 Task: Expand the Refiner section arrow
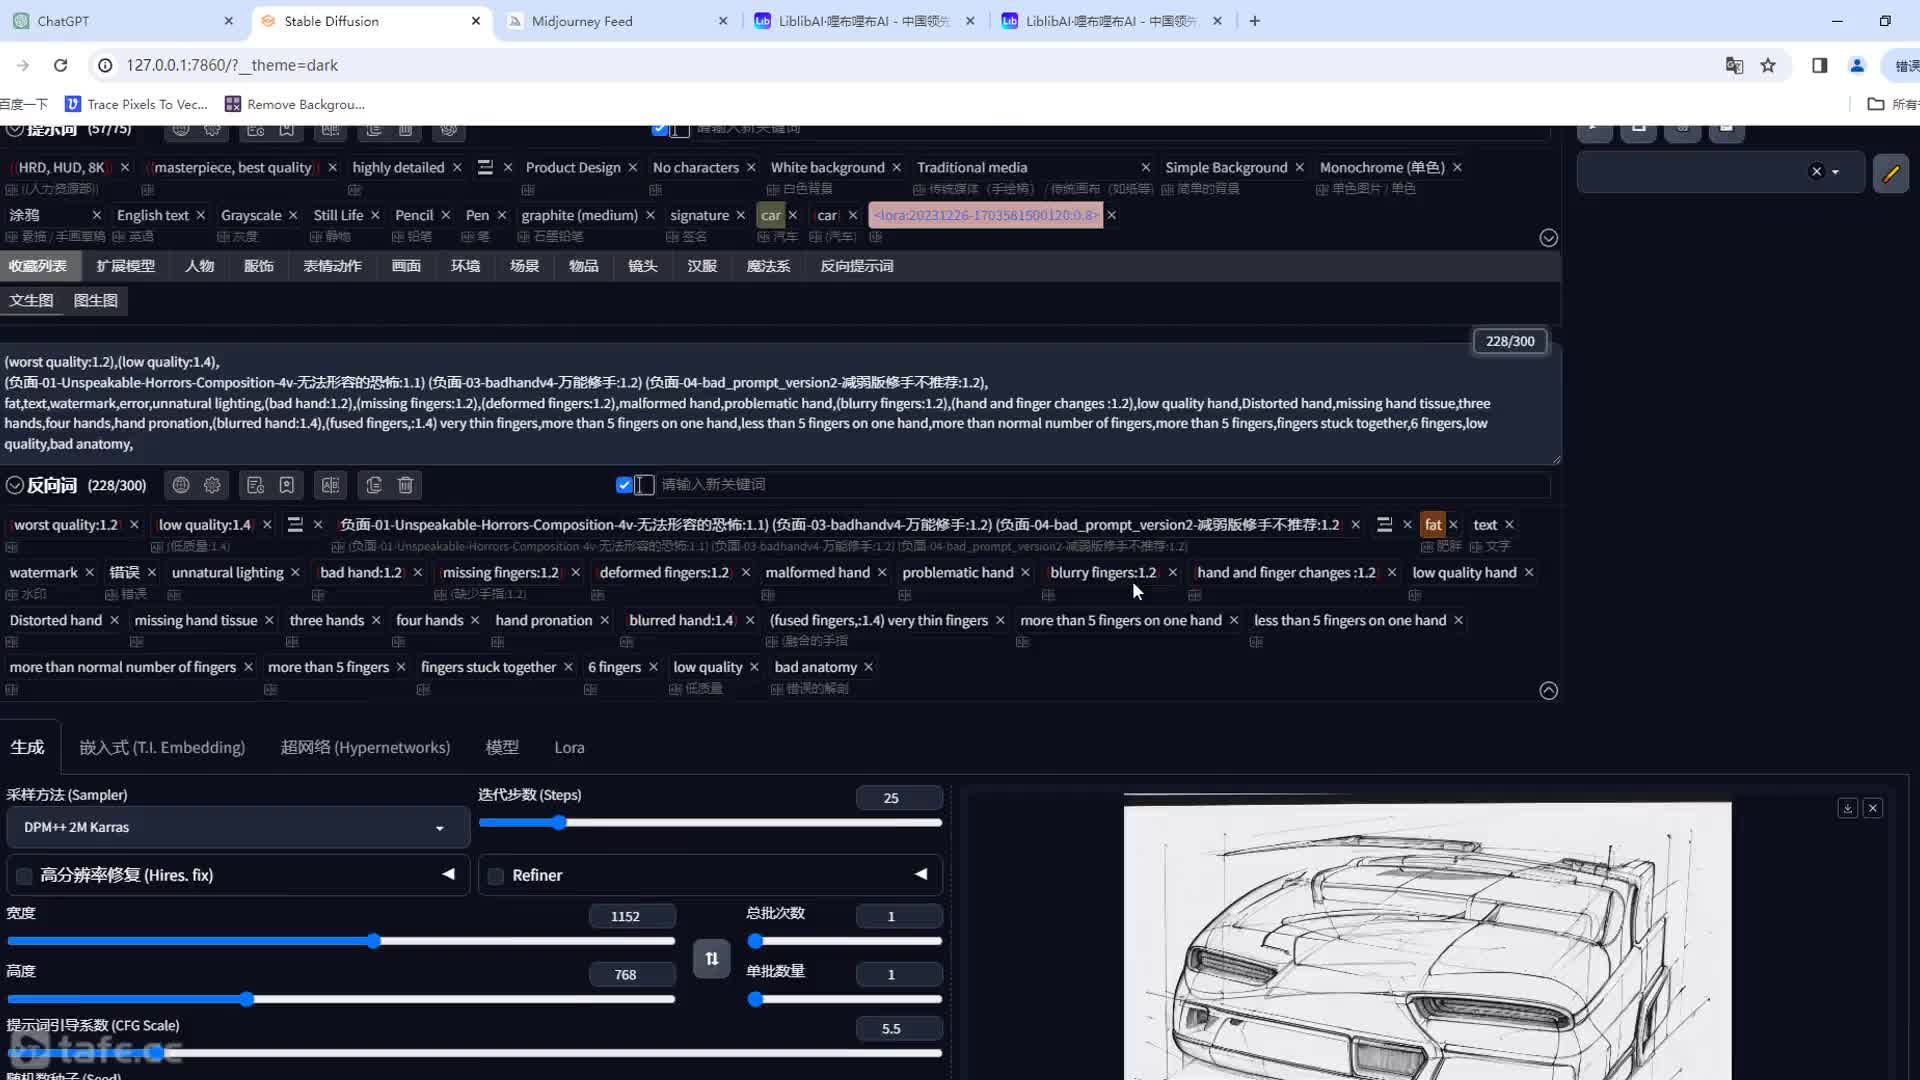(920, 875)
